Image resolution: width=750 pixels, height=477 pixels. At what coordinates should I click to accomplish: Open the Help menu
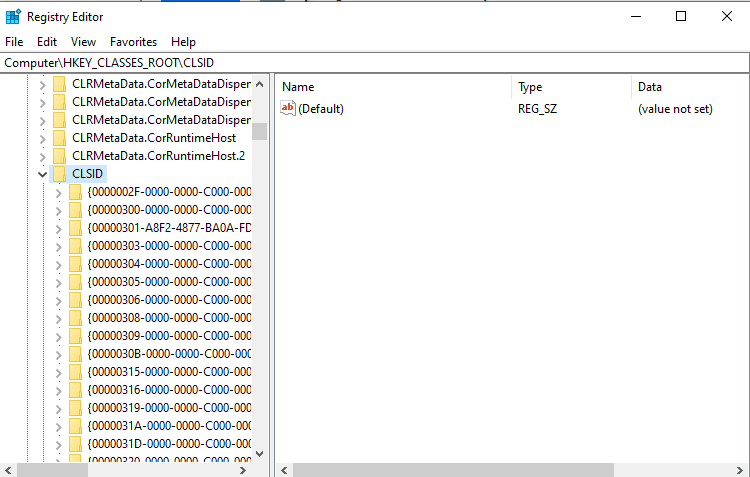click(183, 42)
